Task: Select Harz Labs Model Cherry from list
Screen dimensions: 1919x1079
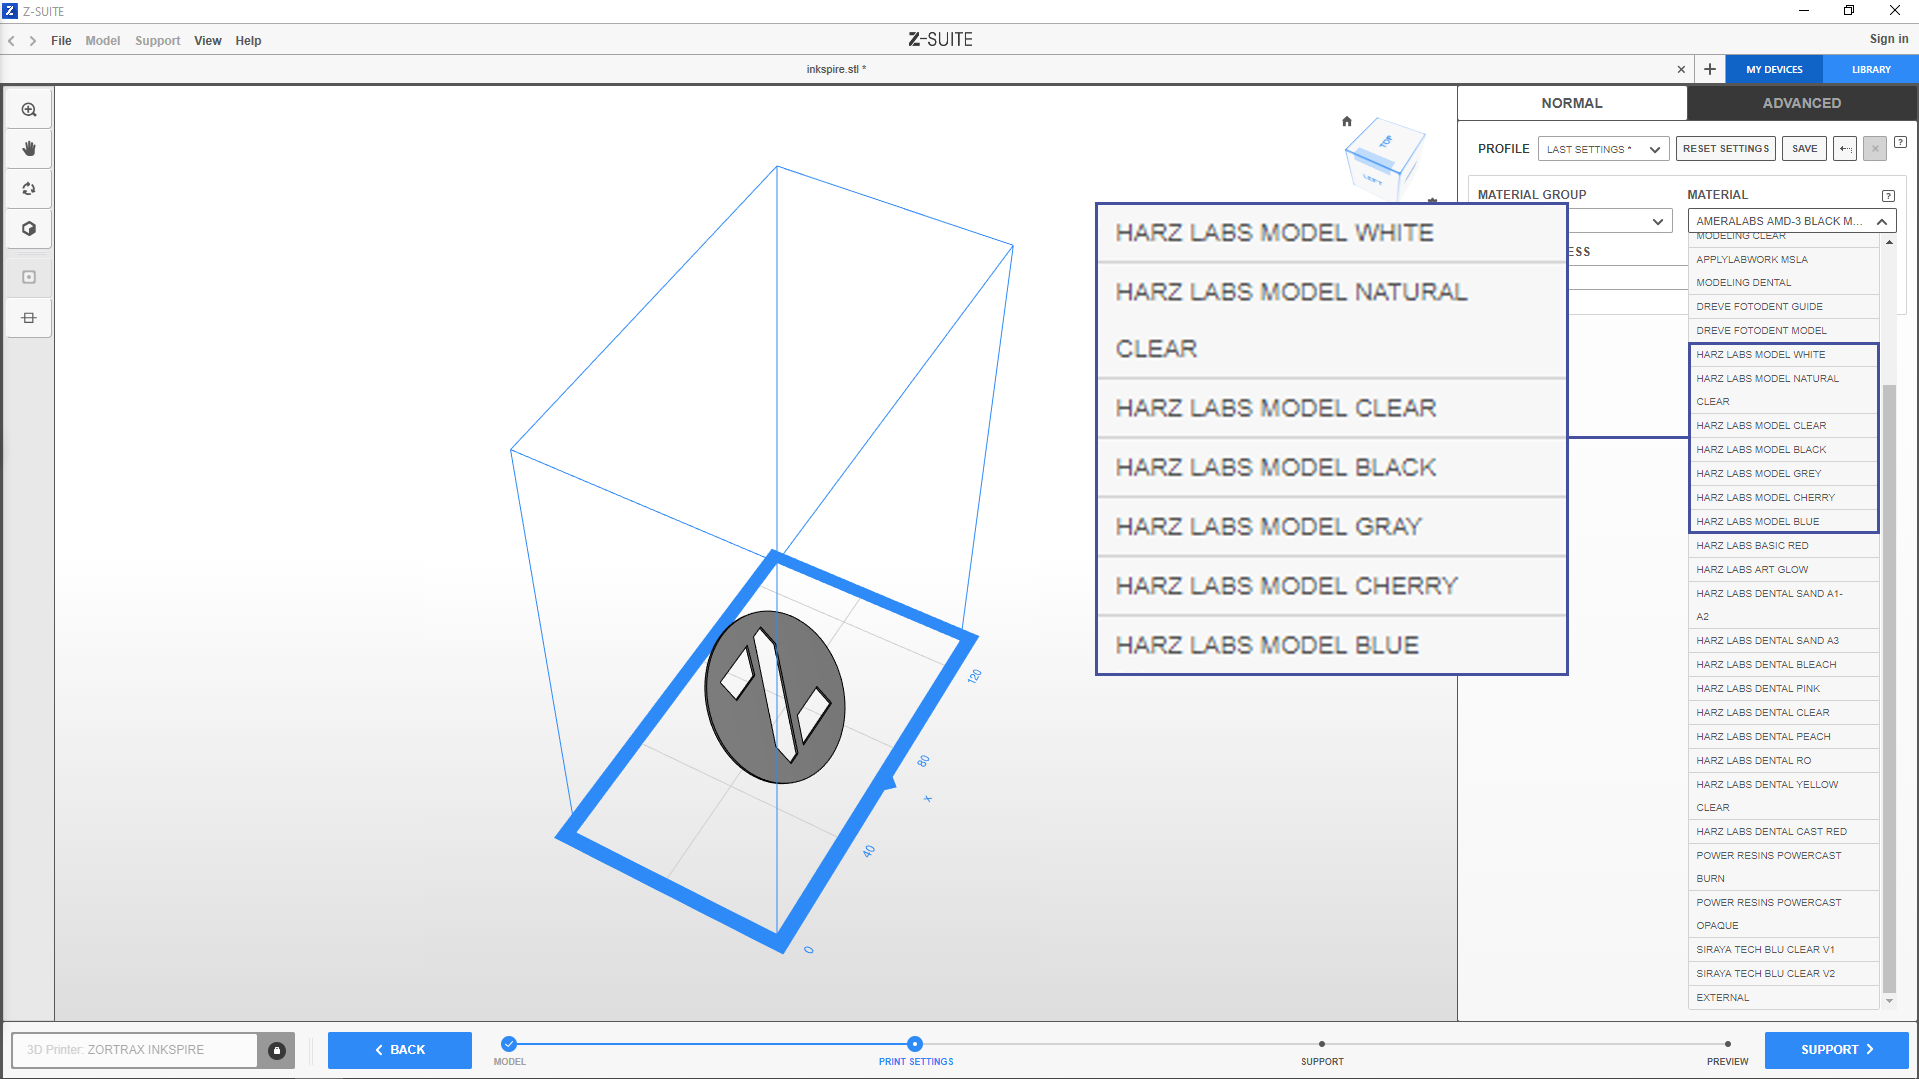Action: click(1765, 498)
